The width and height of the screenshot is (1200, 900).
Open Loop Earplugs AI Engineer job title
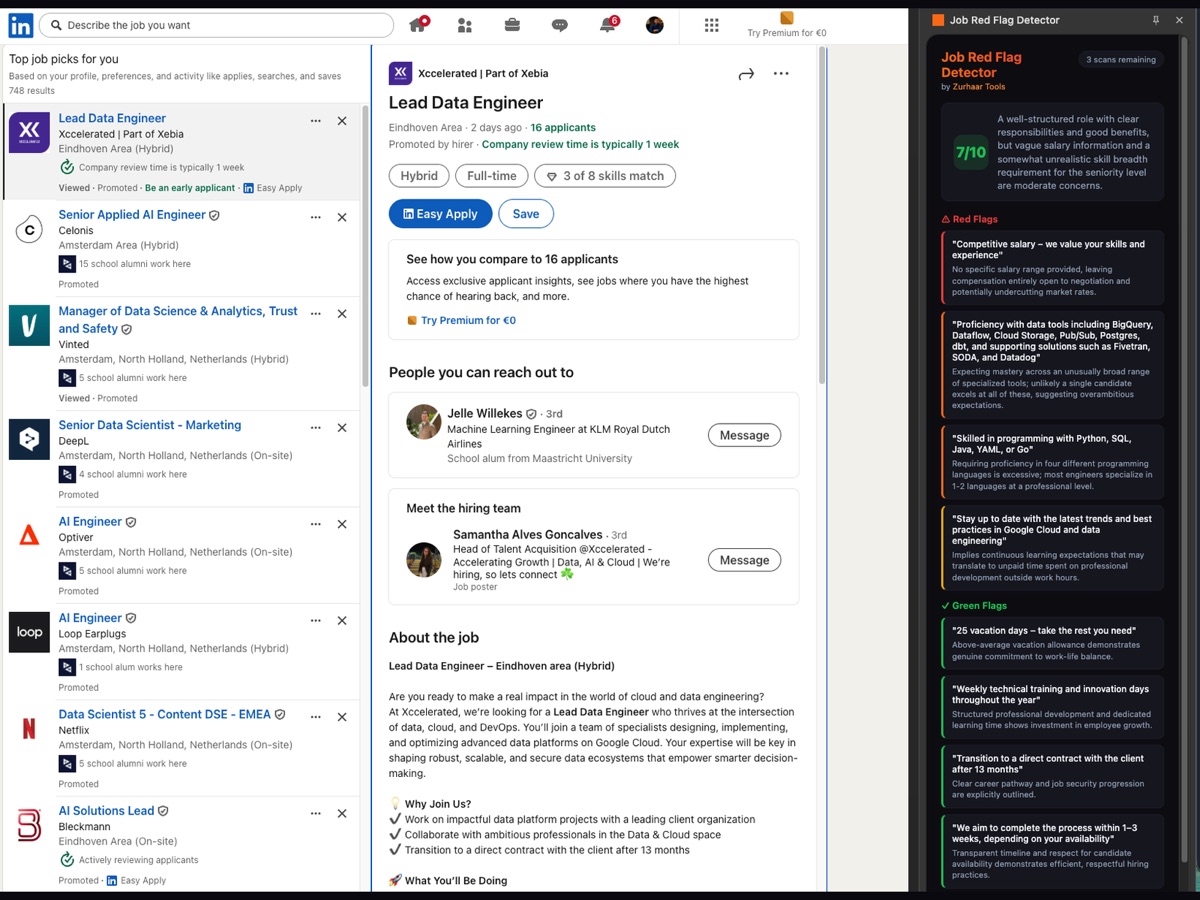(x=90, y=618)
